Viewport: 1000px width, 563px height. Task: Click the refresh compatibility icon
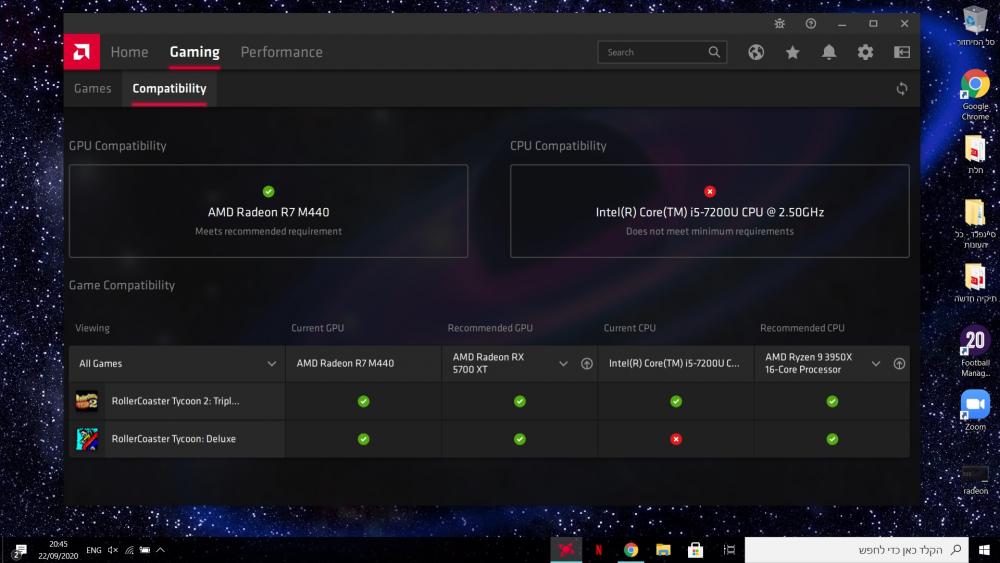[902, 89]
